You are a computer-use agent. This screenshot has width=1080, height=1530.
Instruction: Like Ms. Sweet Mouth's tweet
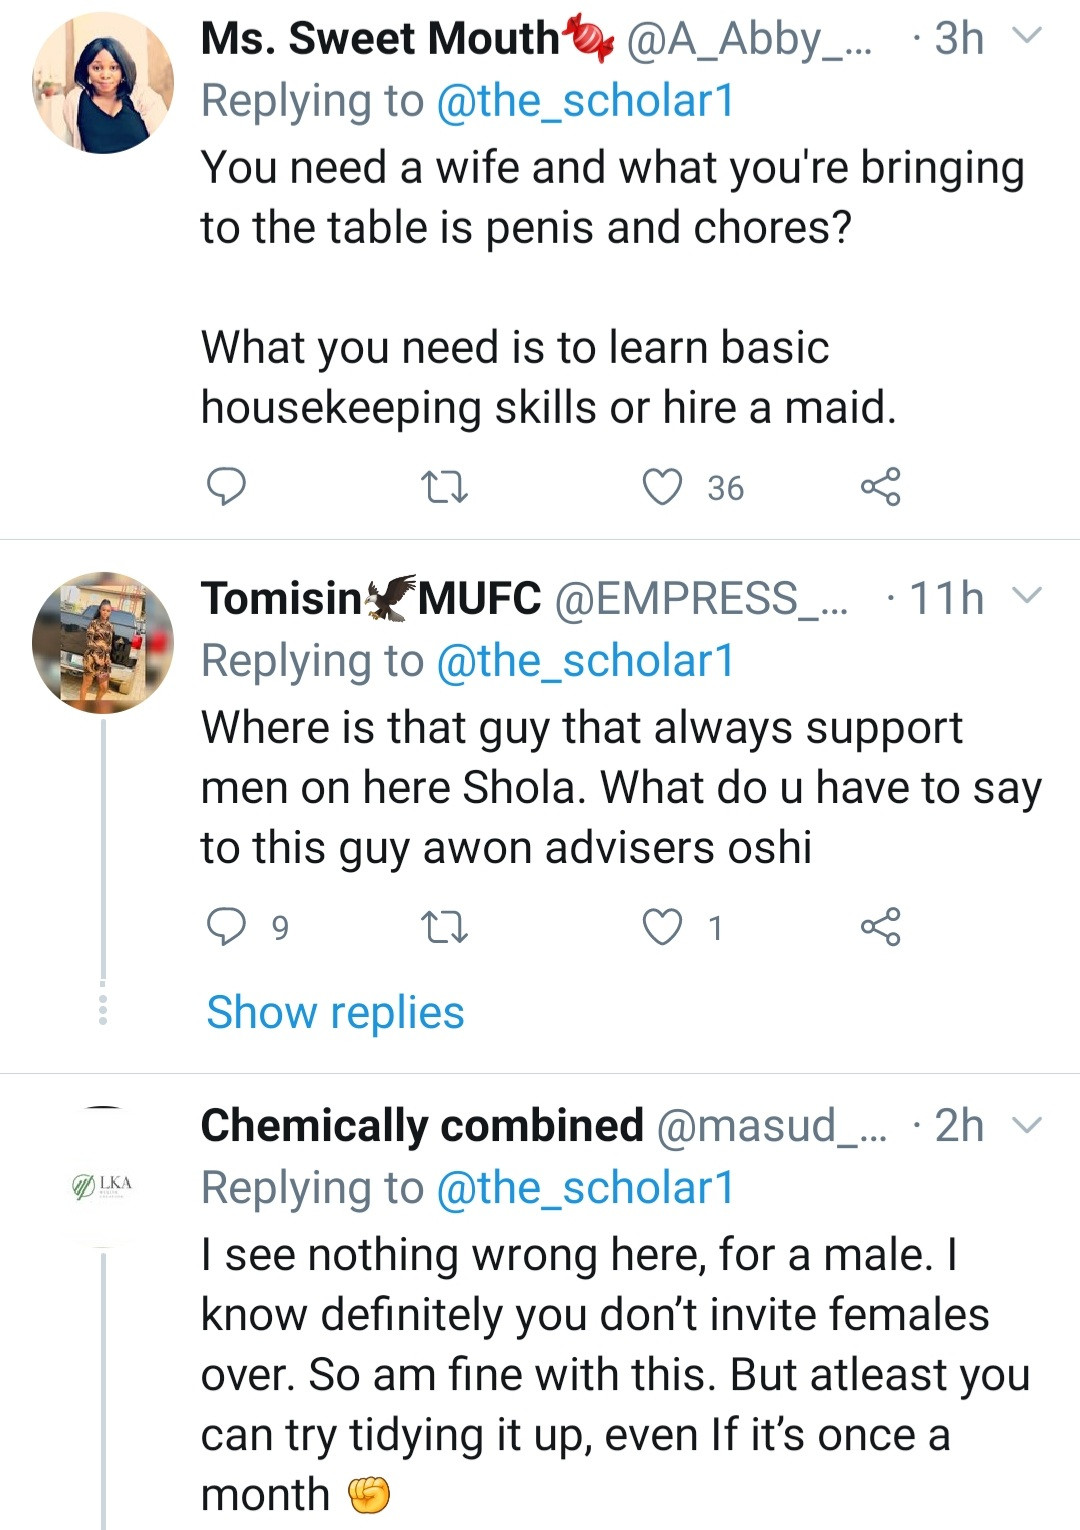(661, 487)
